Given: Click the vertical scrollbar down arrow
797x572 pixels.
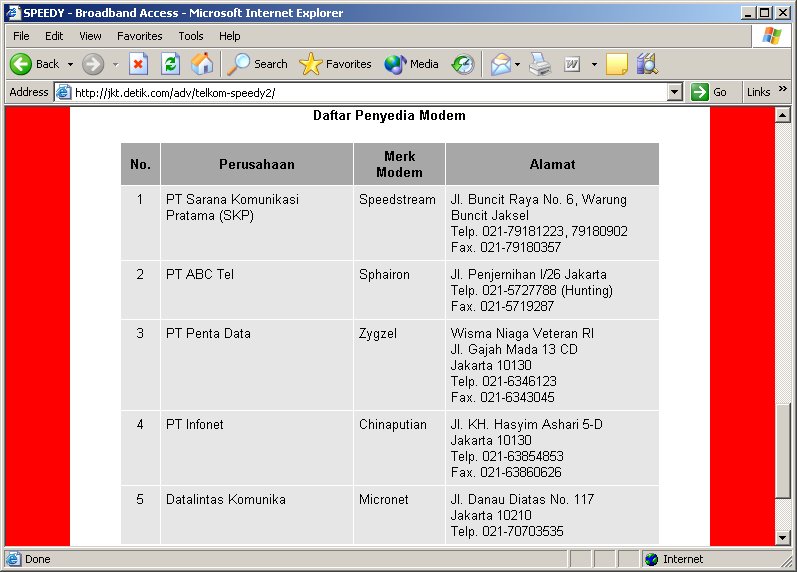Looking at the screenshot, I should point(783,538).
